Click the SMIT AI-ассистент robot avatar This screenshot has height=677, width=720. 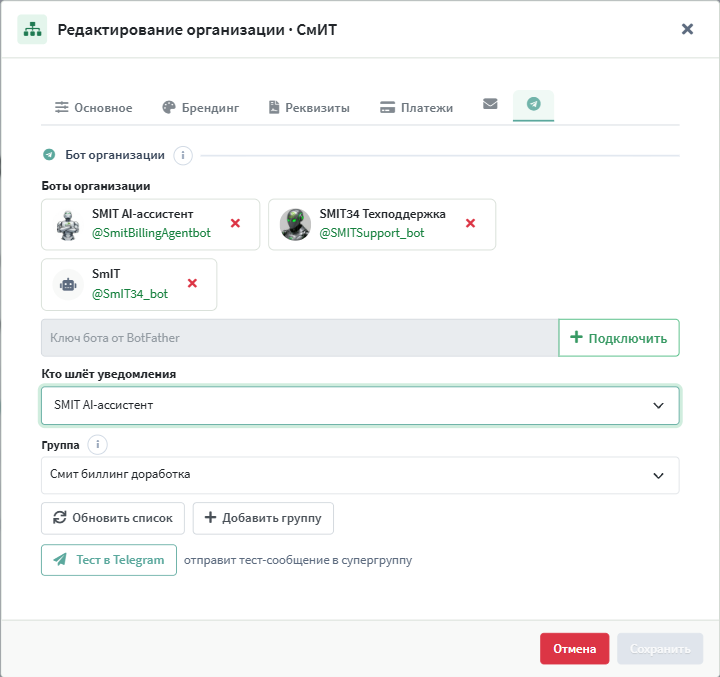[x=68, y=225]
